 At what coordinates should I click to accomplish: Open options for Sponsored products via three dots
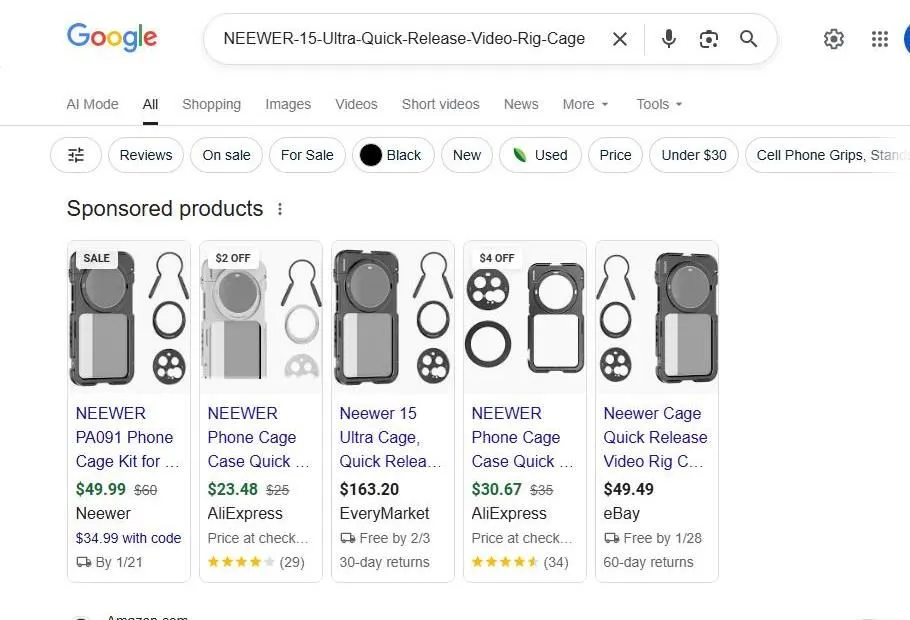point(280,209)
